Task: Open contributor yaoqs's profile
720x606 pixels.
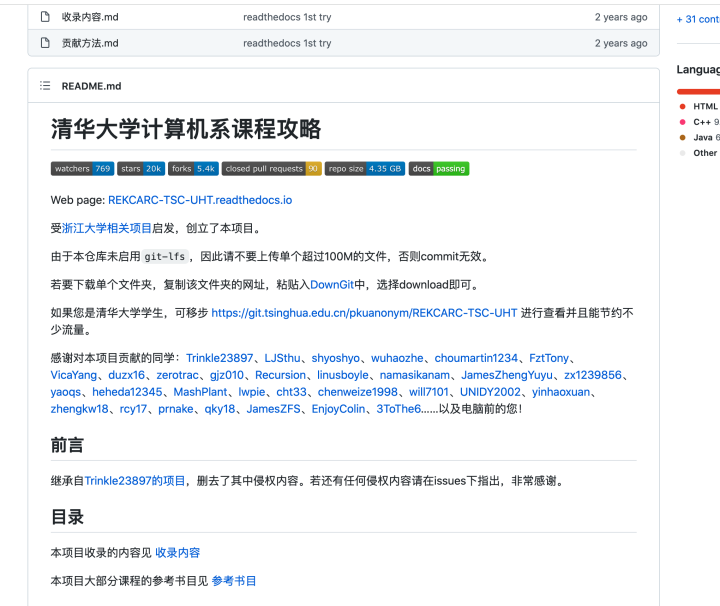Action: (x=66, y=392)
